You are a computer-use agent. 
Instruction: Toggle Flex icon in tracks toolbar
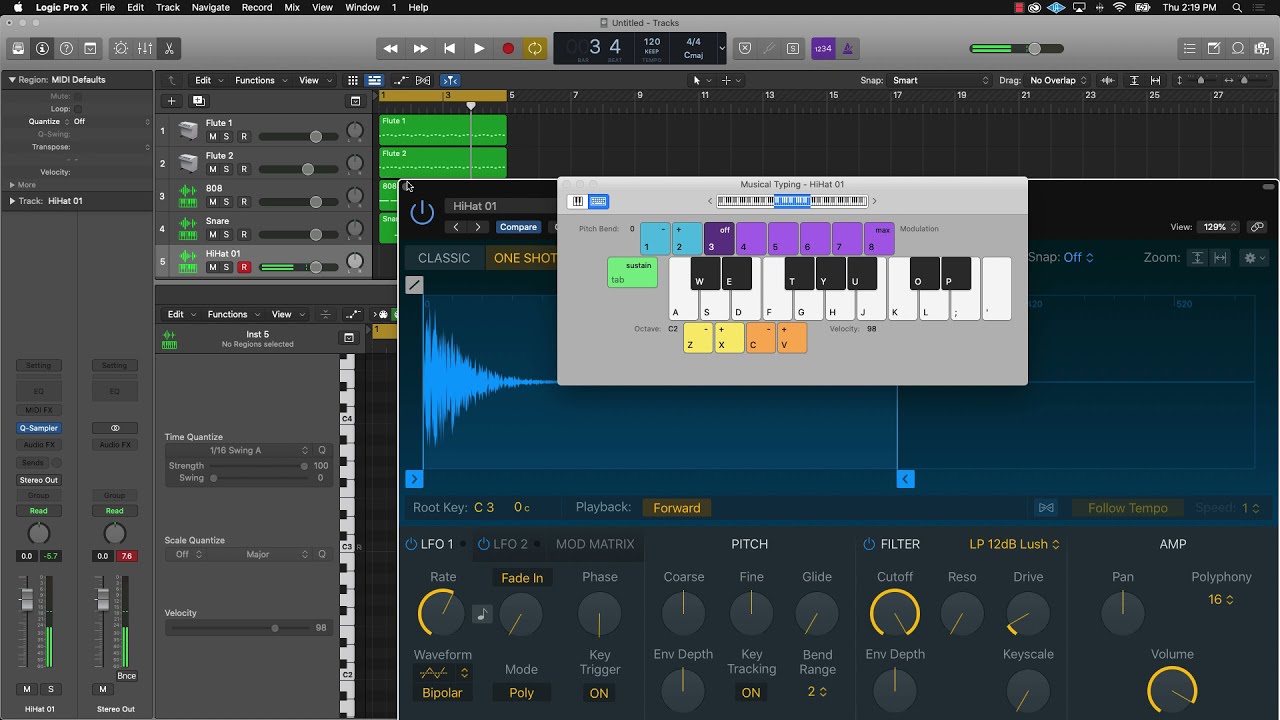(x=423, y=80)
